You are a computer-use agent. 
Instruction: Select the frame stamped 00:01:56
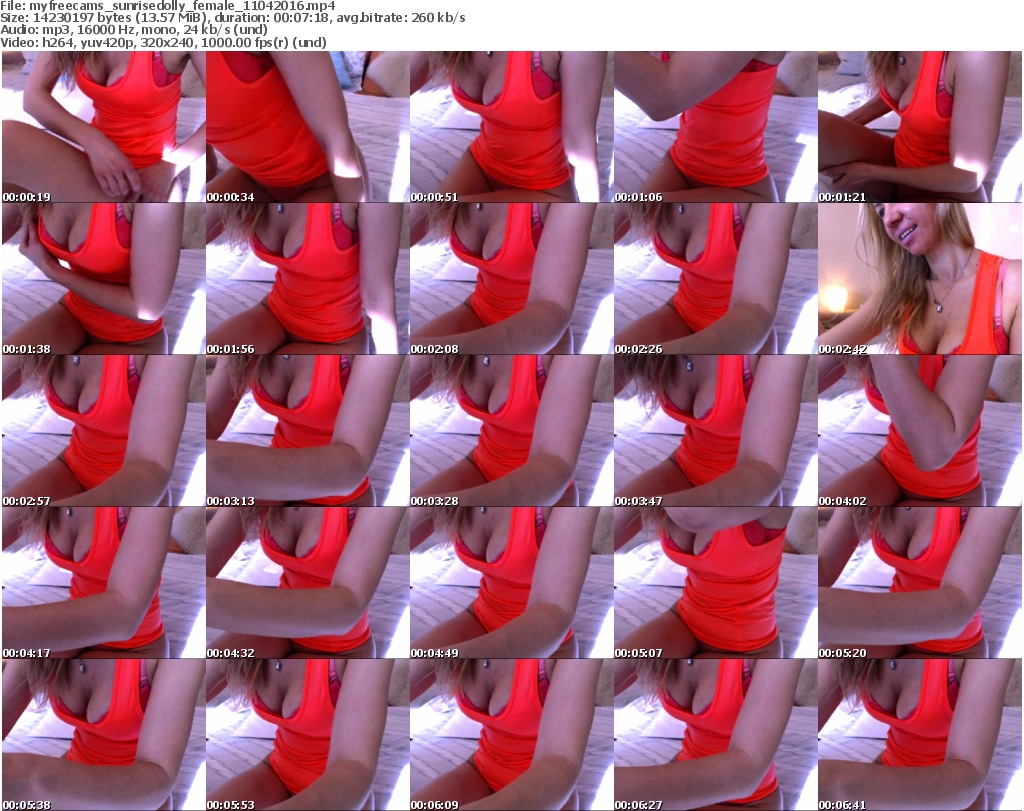(x=308, y=279)
